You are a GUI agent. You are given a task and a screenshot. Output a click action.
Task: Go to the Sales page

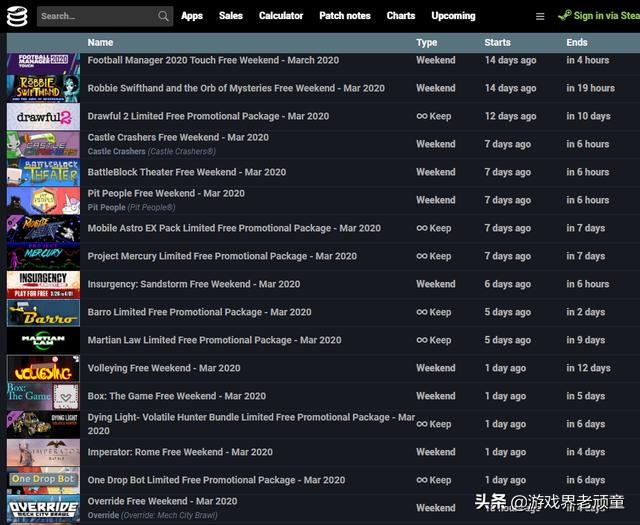click(231, 16)
